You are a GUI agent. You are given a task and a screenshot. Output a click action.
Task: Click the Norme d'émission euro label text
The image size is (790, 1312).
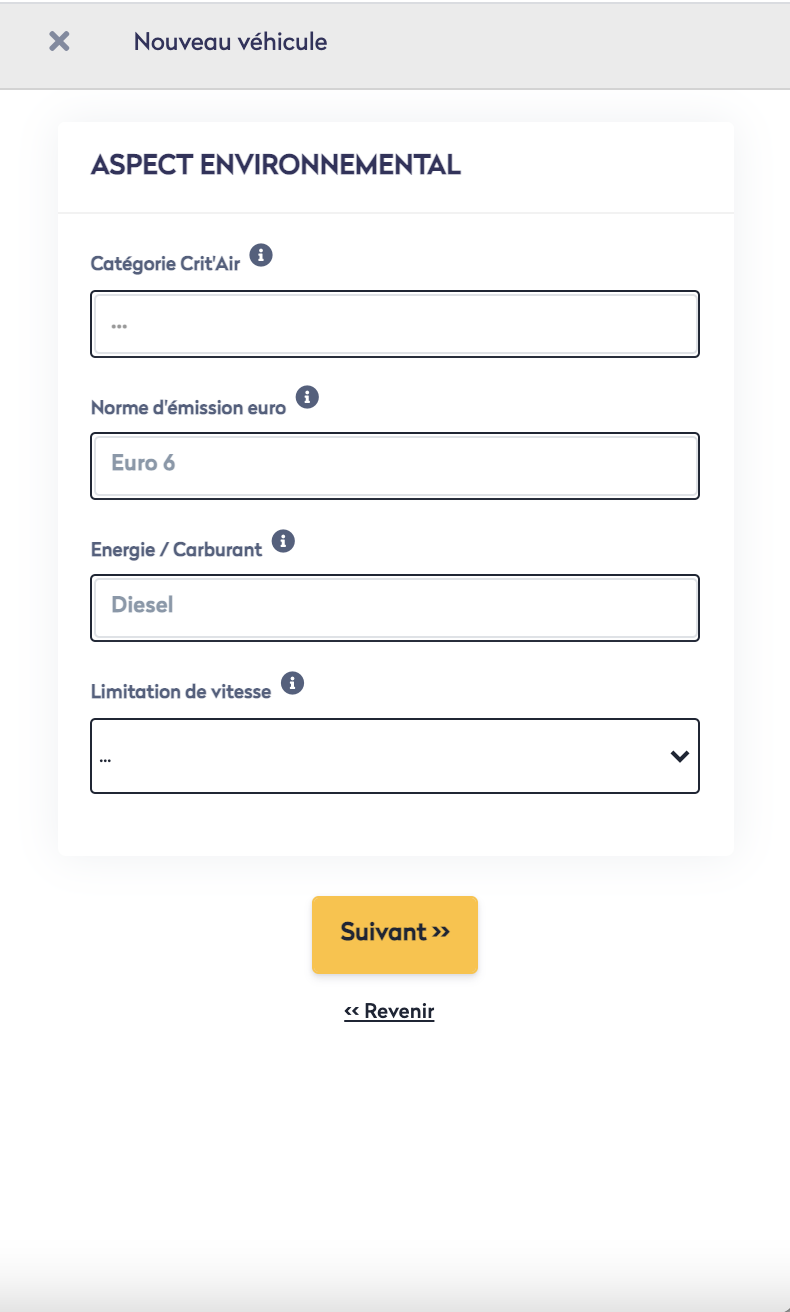coord(188,407)
